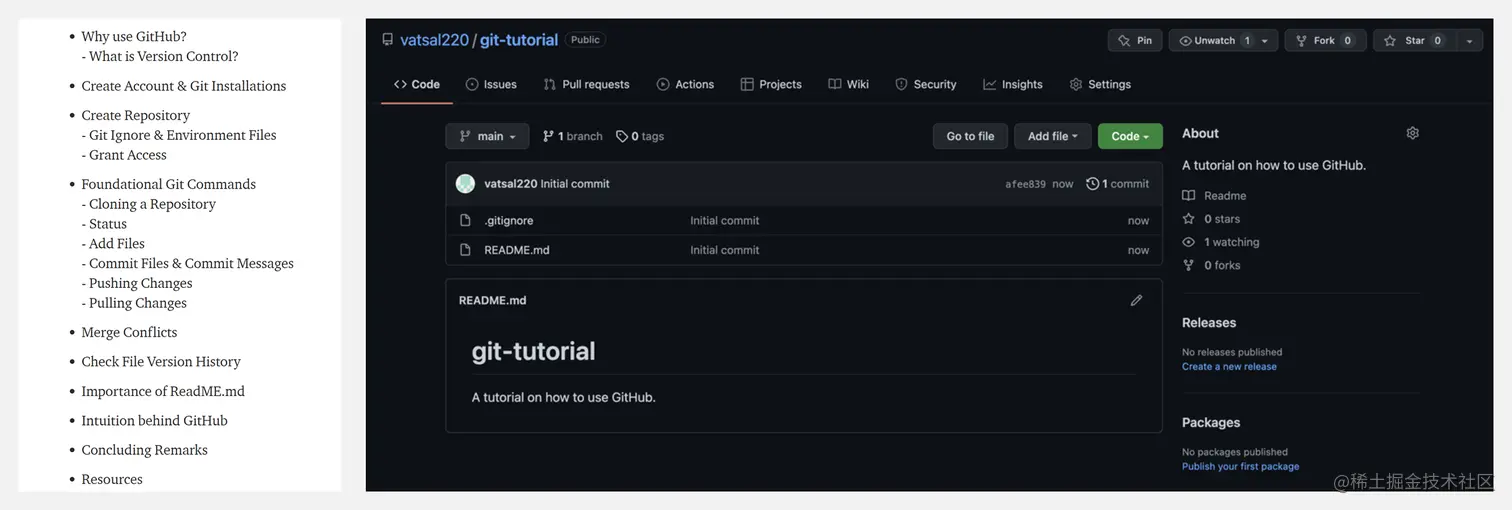The height and width of the screenshot is (510, 1512).
Task: Open the Insights tab
Action: pyautogui.click(x=1012, y=84)
